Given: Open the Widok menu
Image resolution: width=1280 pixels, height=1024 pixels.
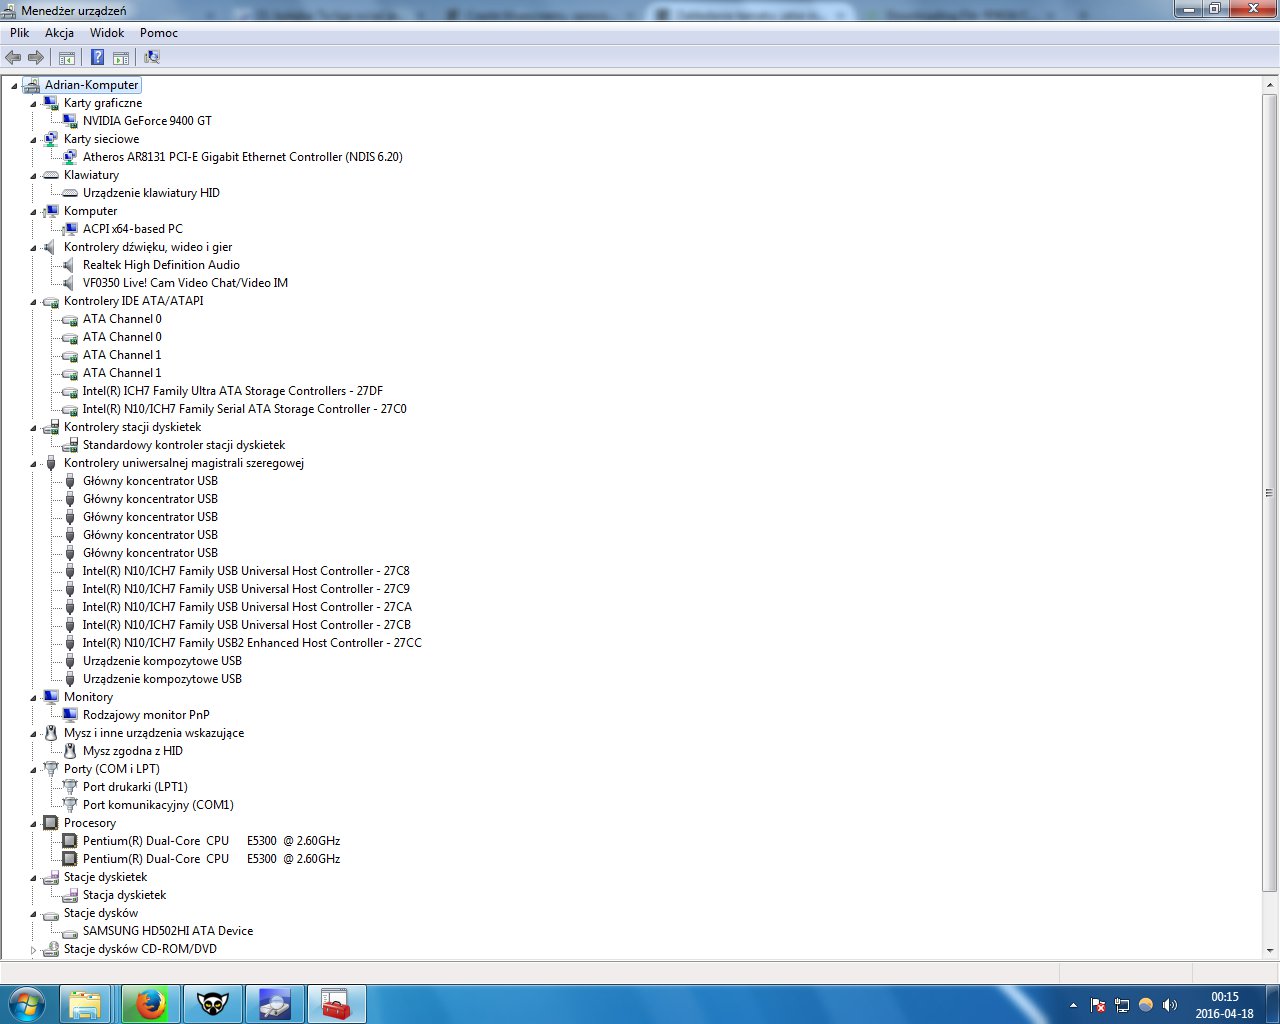Looking at the screenshot, I should point(107,33).
